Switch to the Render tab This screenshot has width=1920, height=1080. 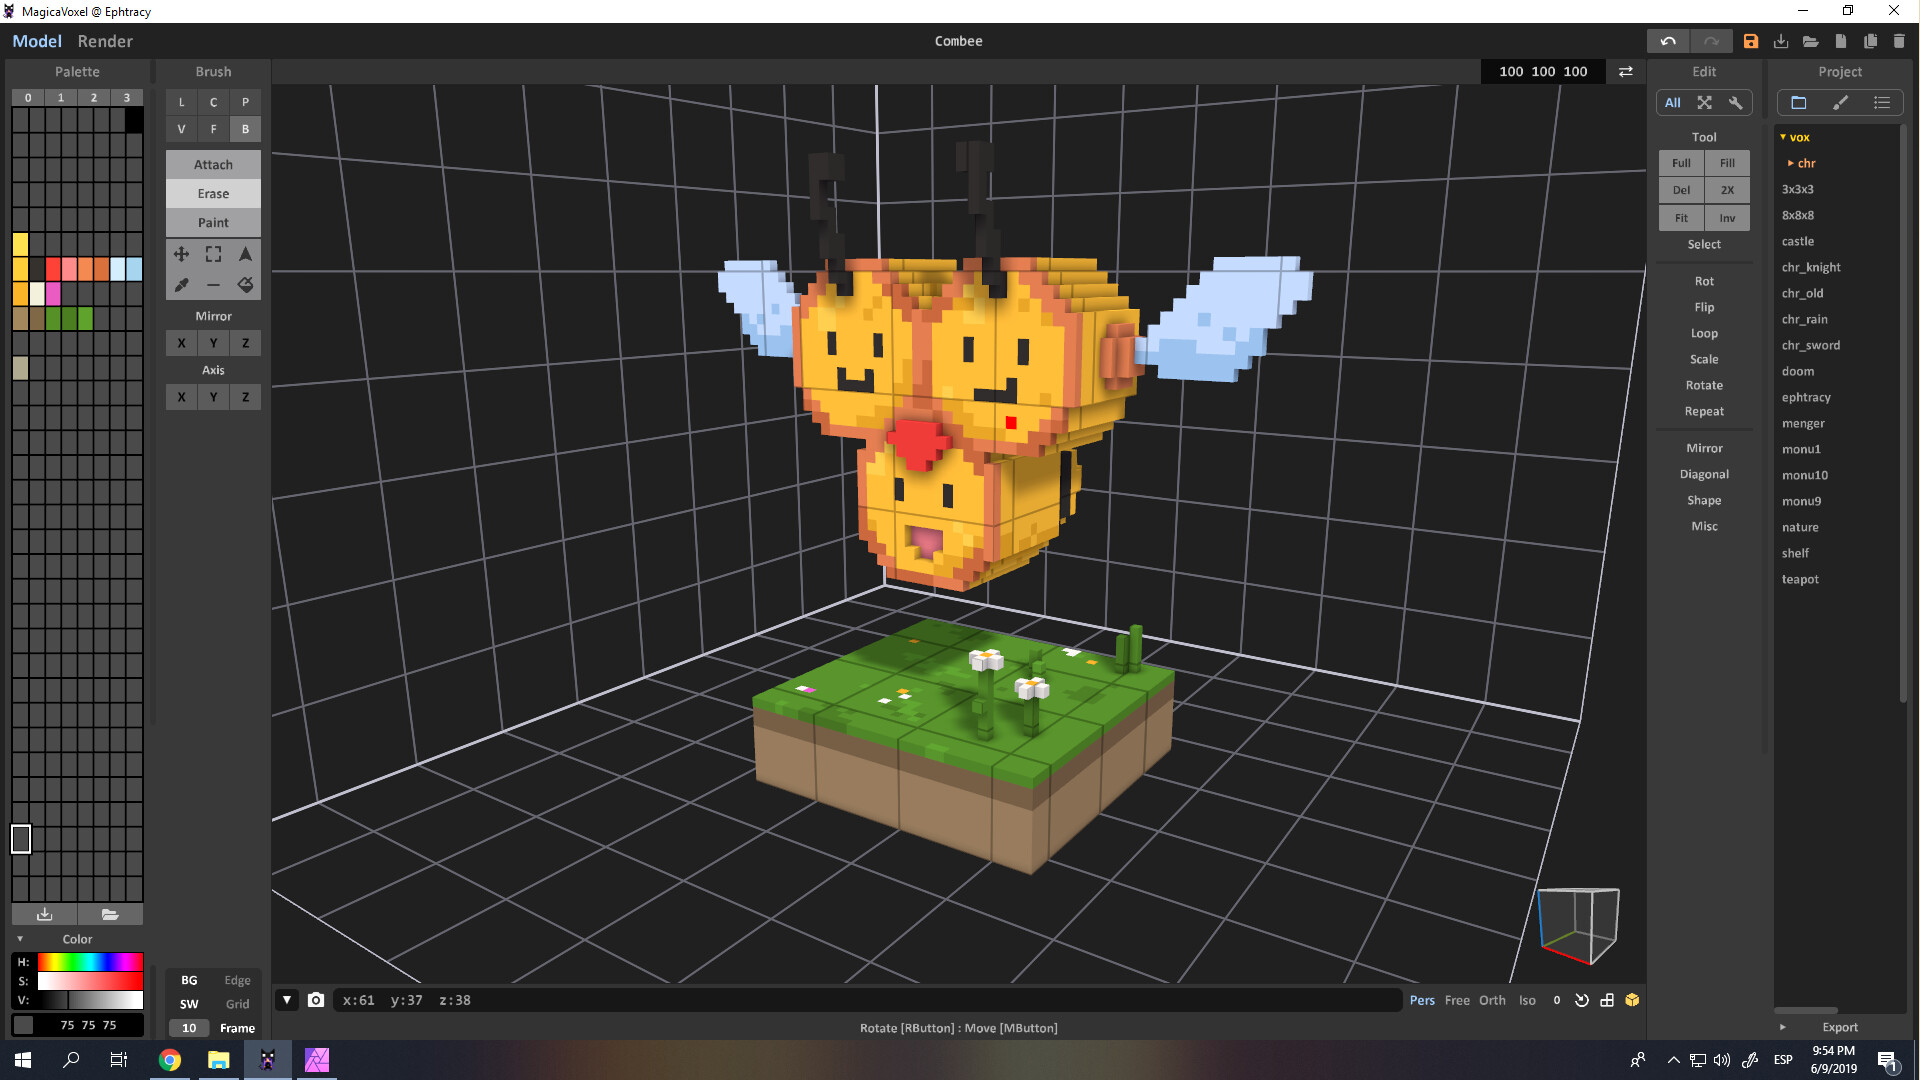tap(105, 41)
